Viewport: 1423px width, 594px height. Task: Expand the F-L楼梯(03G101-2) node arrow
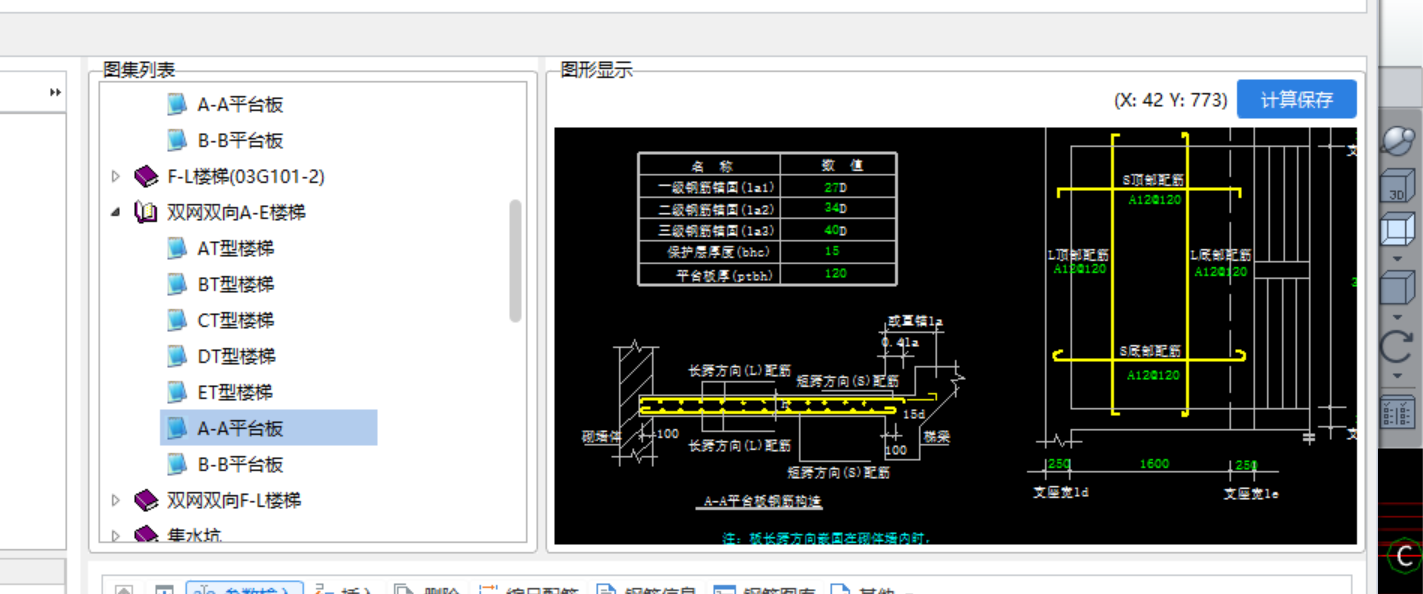point(115,177)
